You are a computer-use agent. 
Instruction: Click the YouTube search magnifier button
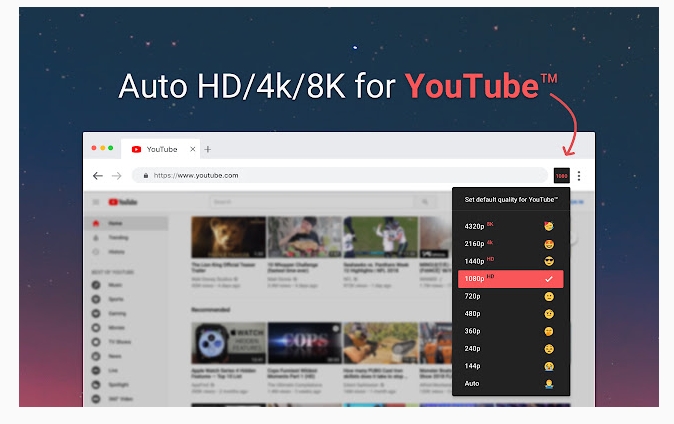point(425,202)
